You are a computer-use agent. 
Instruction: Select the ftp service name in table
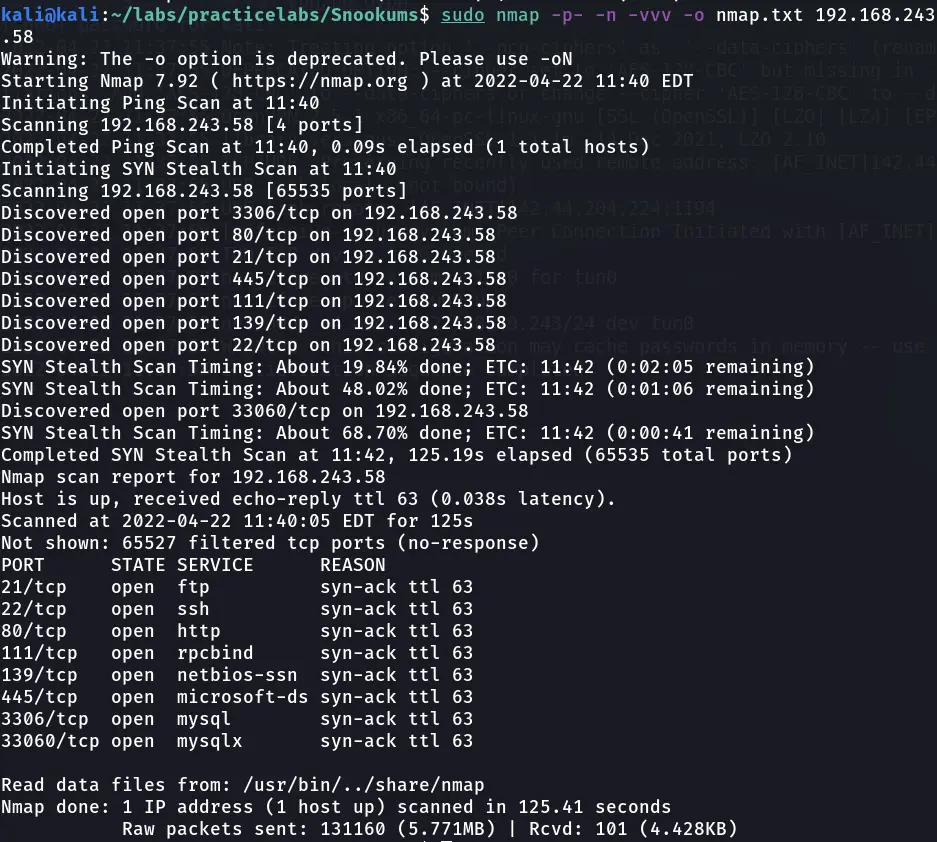pyautogui.click(x=193, y=587)
